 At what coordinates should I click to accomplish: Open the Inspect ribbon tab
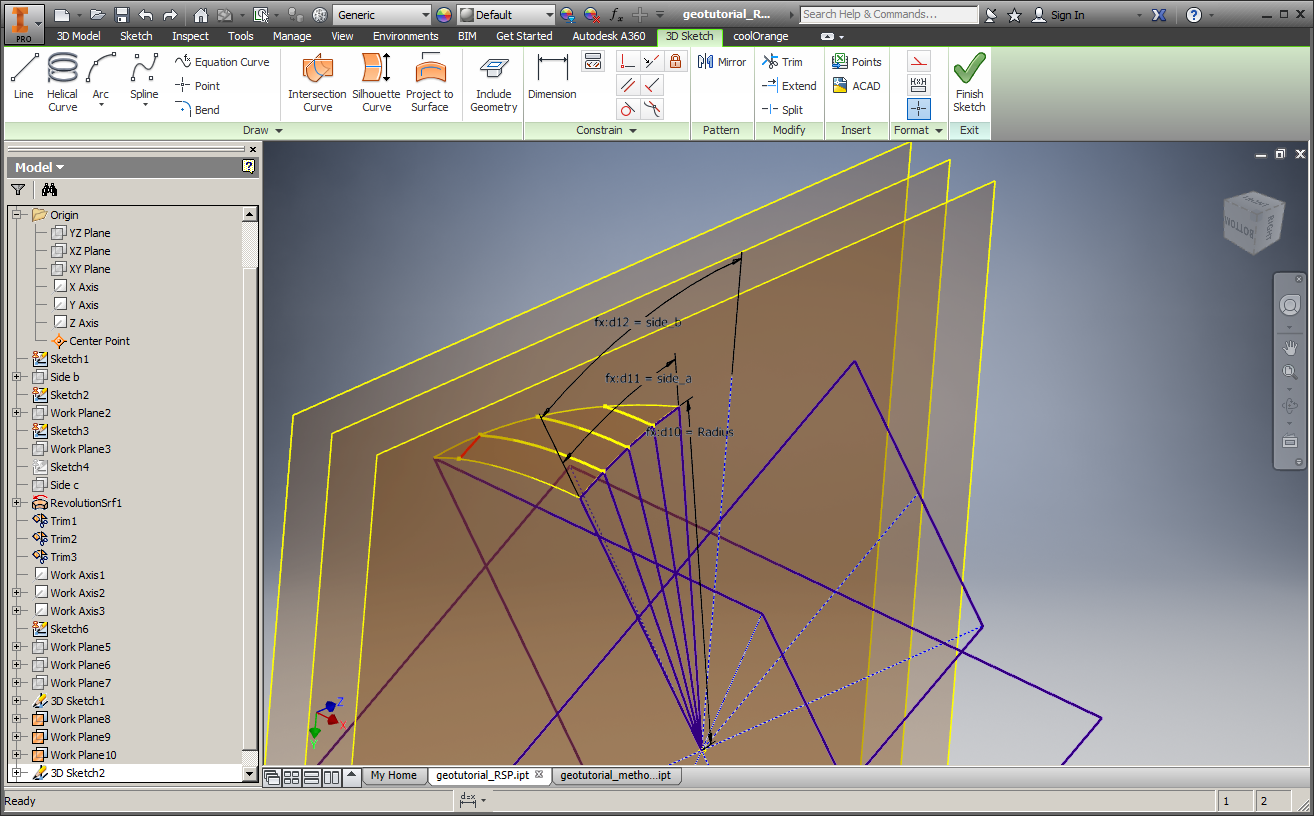(x=190, y=36)
